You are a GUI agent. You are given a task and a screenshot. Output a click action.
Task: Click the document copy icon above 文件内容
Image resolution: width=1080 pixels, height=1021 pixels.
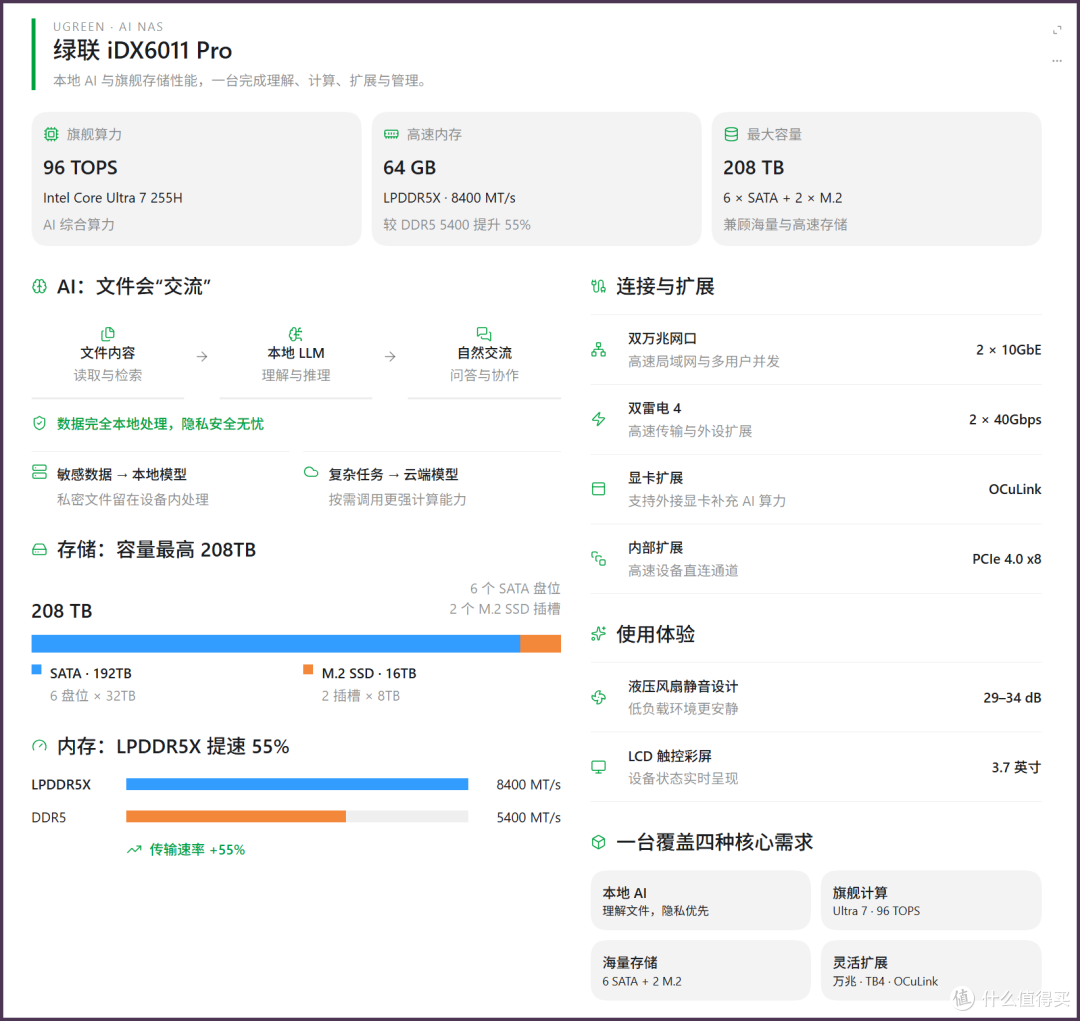[107, 334]
